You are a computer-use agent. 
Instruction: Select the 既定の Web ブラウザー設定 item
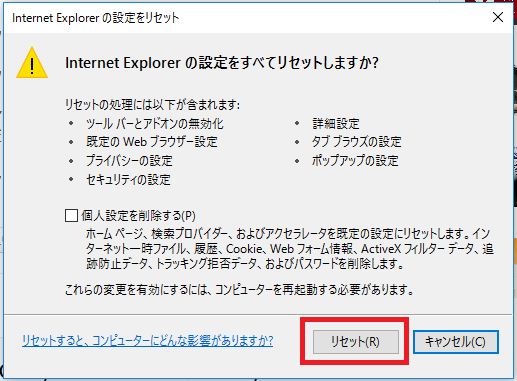(152, 142)
